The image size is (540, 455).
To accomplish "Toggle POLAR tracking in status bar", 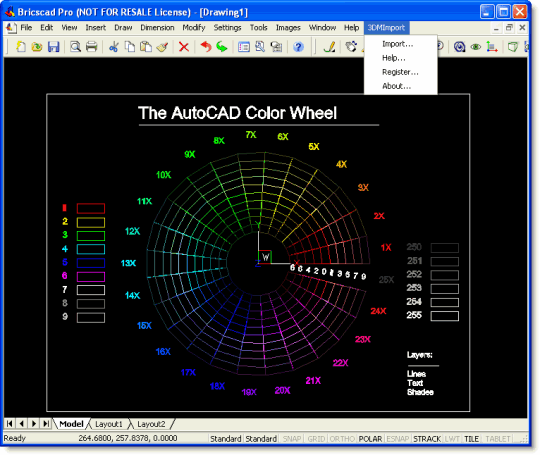I will [370, 439].
